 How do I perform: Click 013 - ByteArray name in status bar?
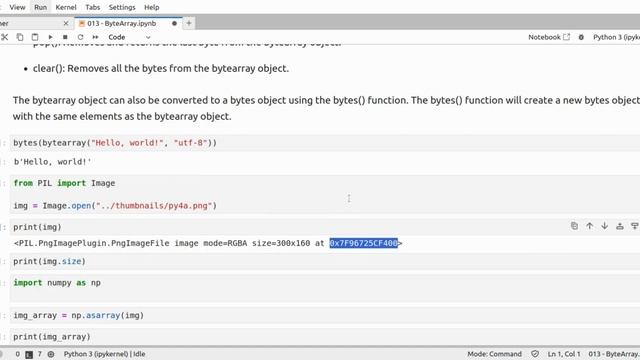click(614, 354)
